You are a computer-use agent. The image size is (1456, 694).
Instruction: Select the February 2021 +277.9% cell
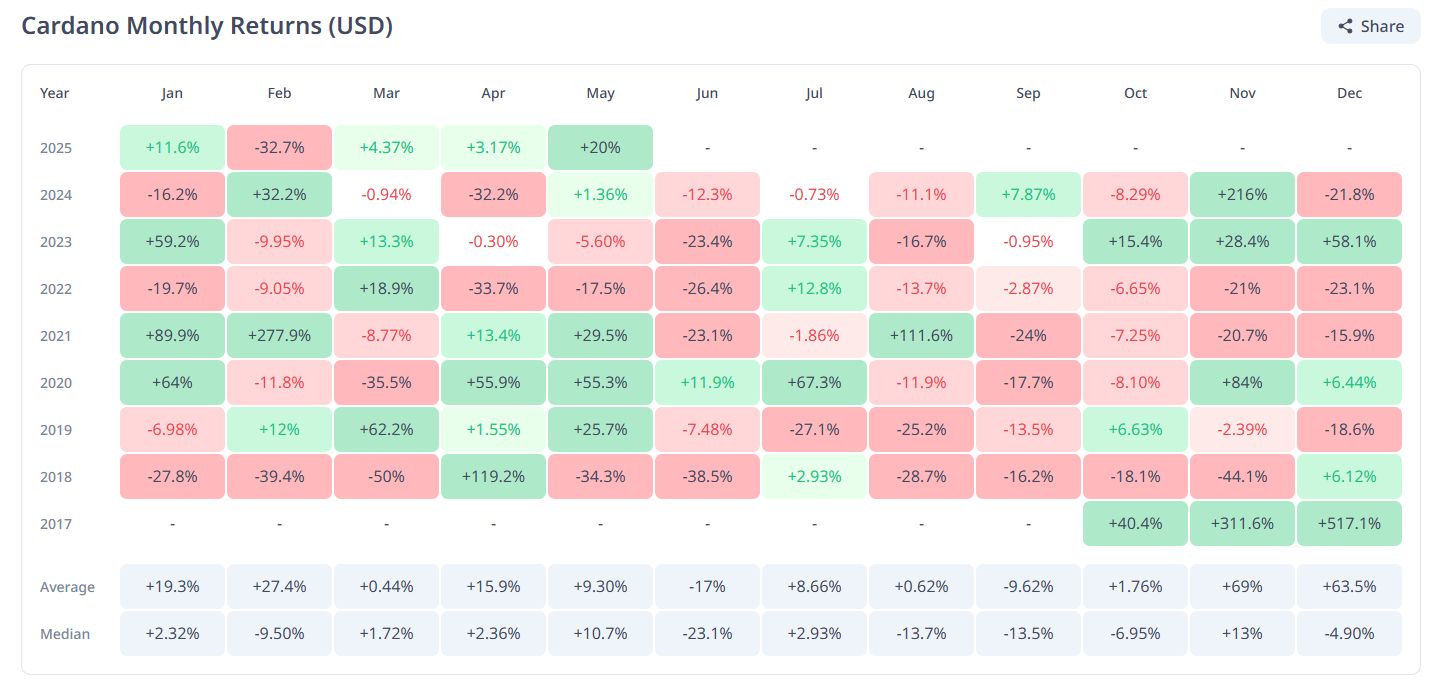click(x=279, y=336)
